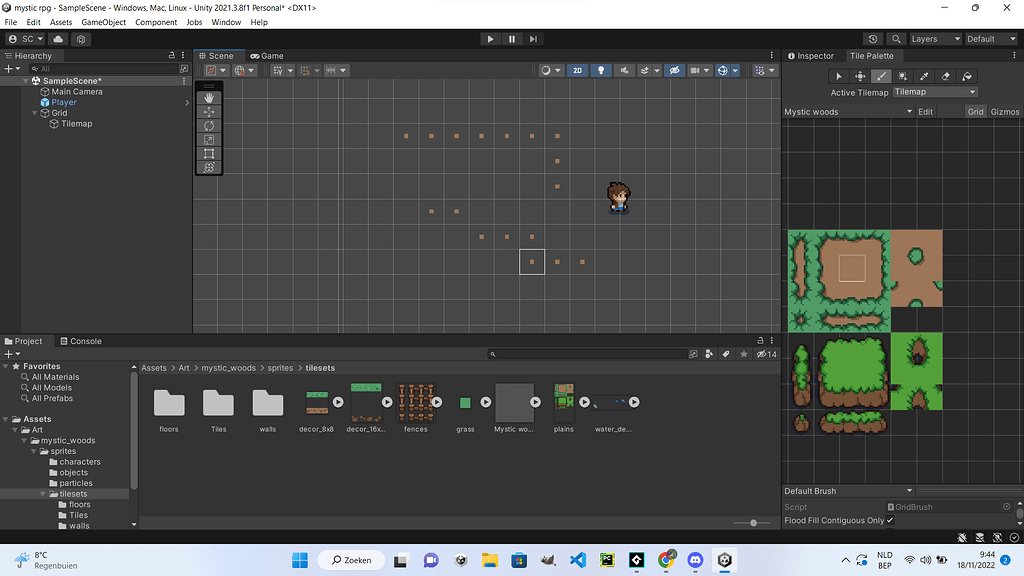The width and height of the screenshot is (1024, 576).
Task: Toggle scene lighting bulb button
Action: (x=601, y=71)
